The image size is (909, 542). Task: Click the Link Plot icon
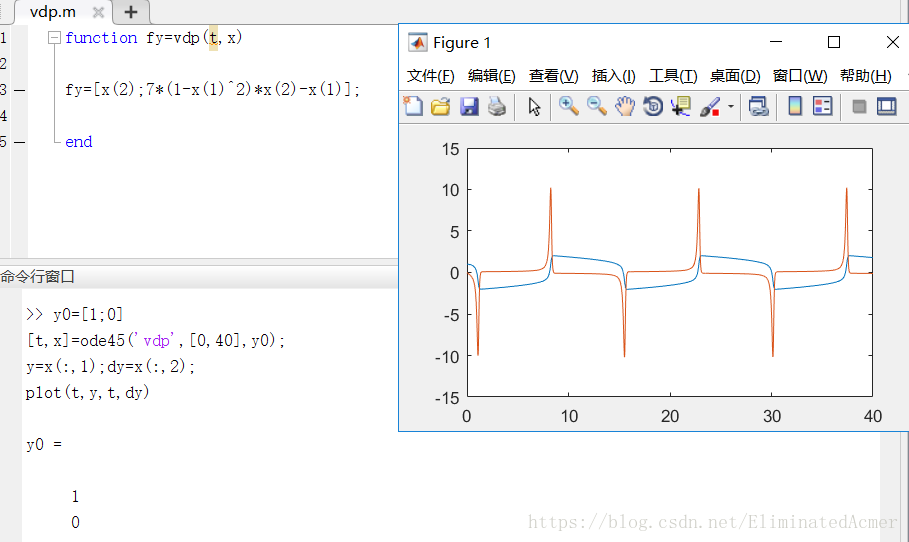coord(758,106)
